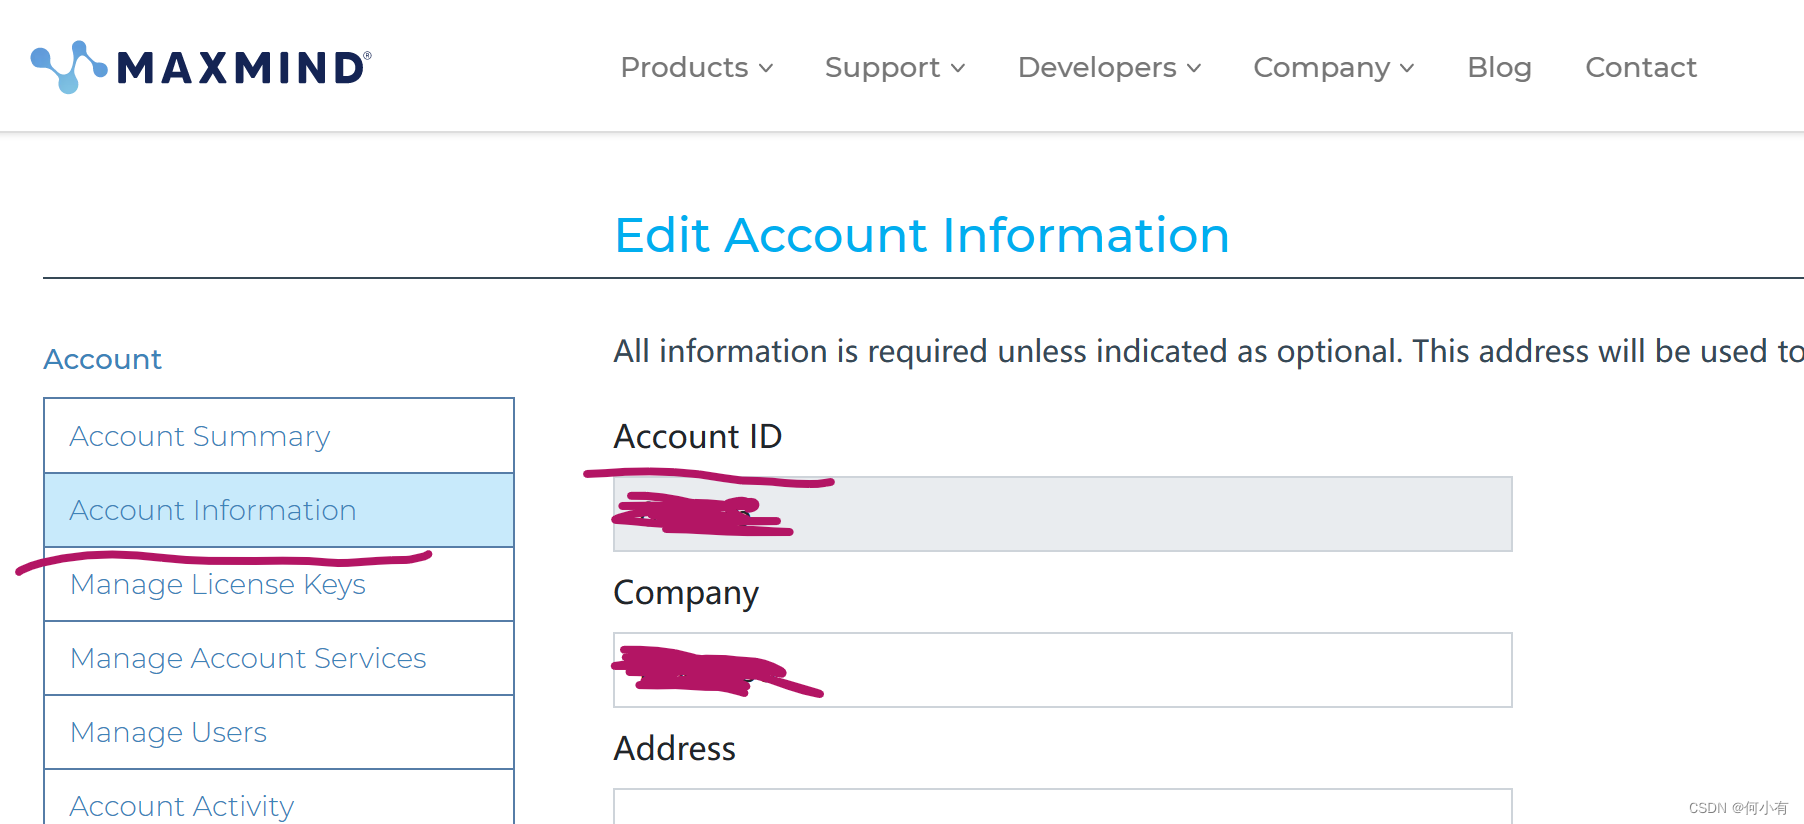Expand the Support dropdown chevron

(958, 68)
